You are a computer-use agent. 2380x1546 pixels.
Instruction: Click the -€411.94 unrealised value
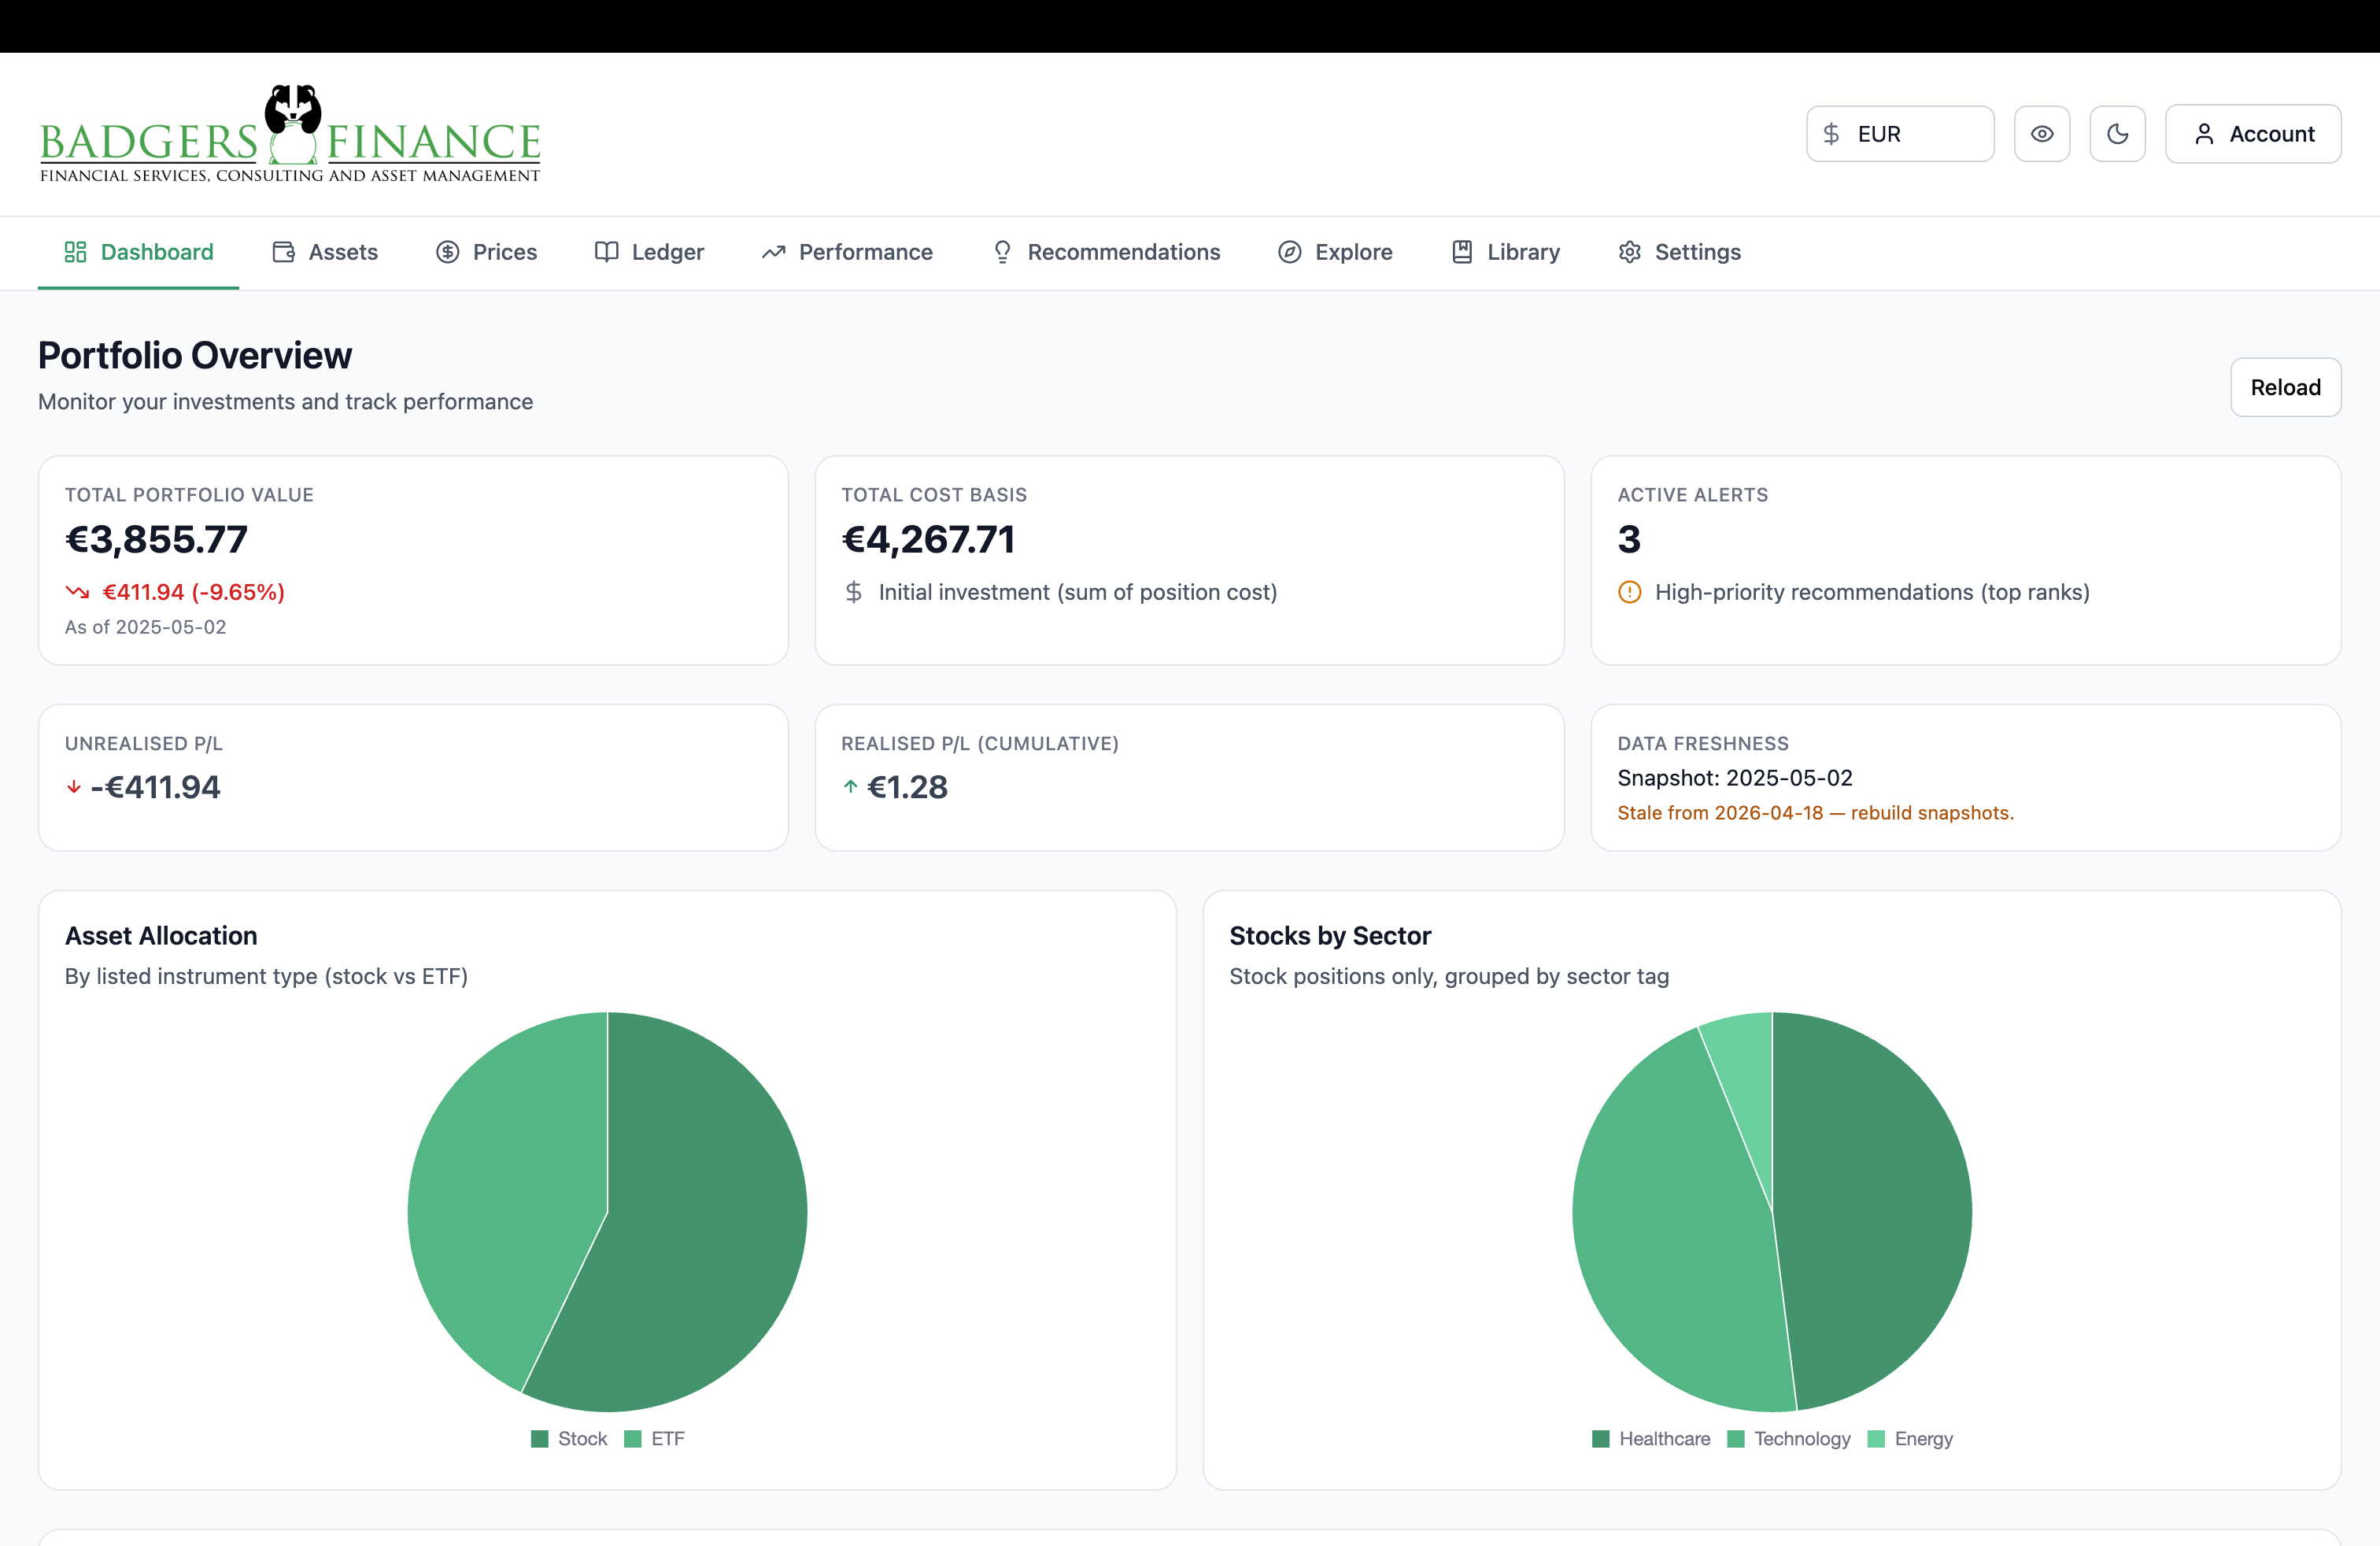click(155, 788)
